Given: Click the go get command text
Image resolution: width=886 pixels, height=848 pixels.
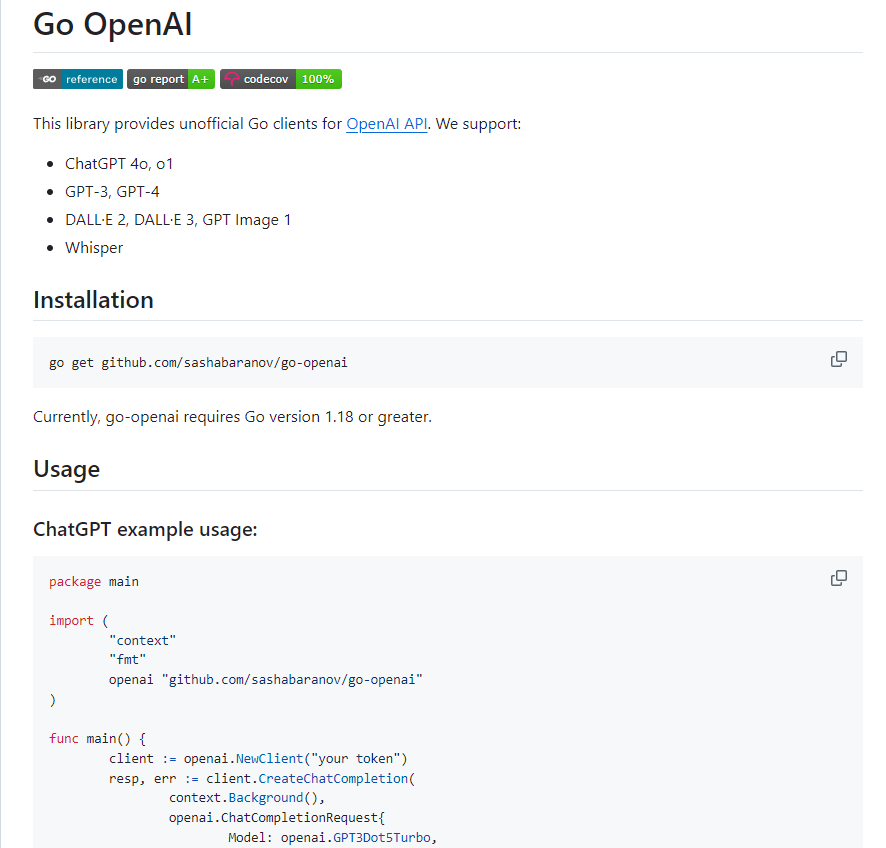Looking at the screenshot, I should (x=198, y=362).
